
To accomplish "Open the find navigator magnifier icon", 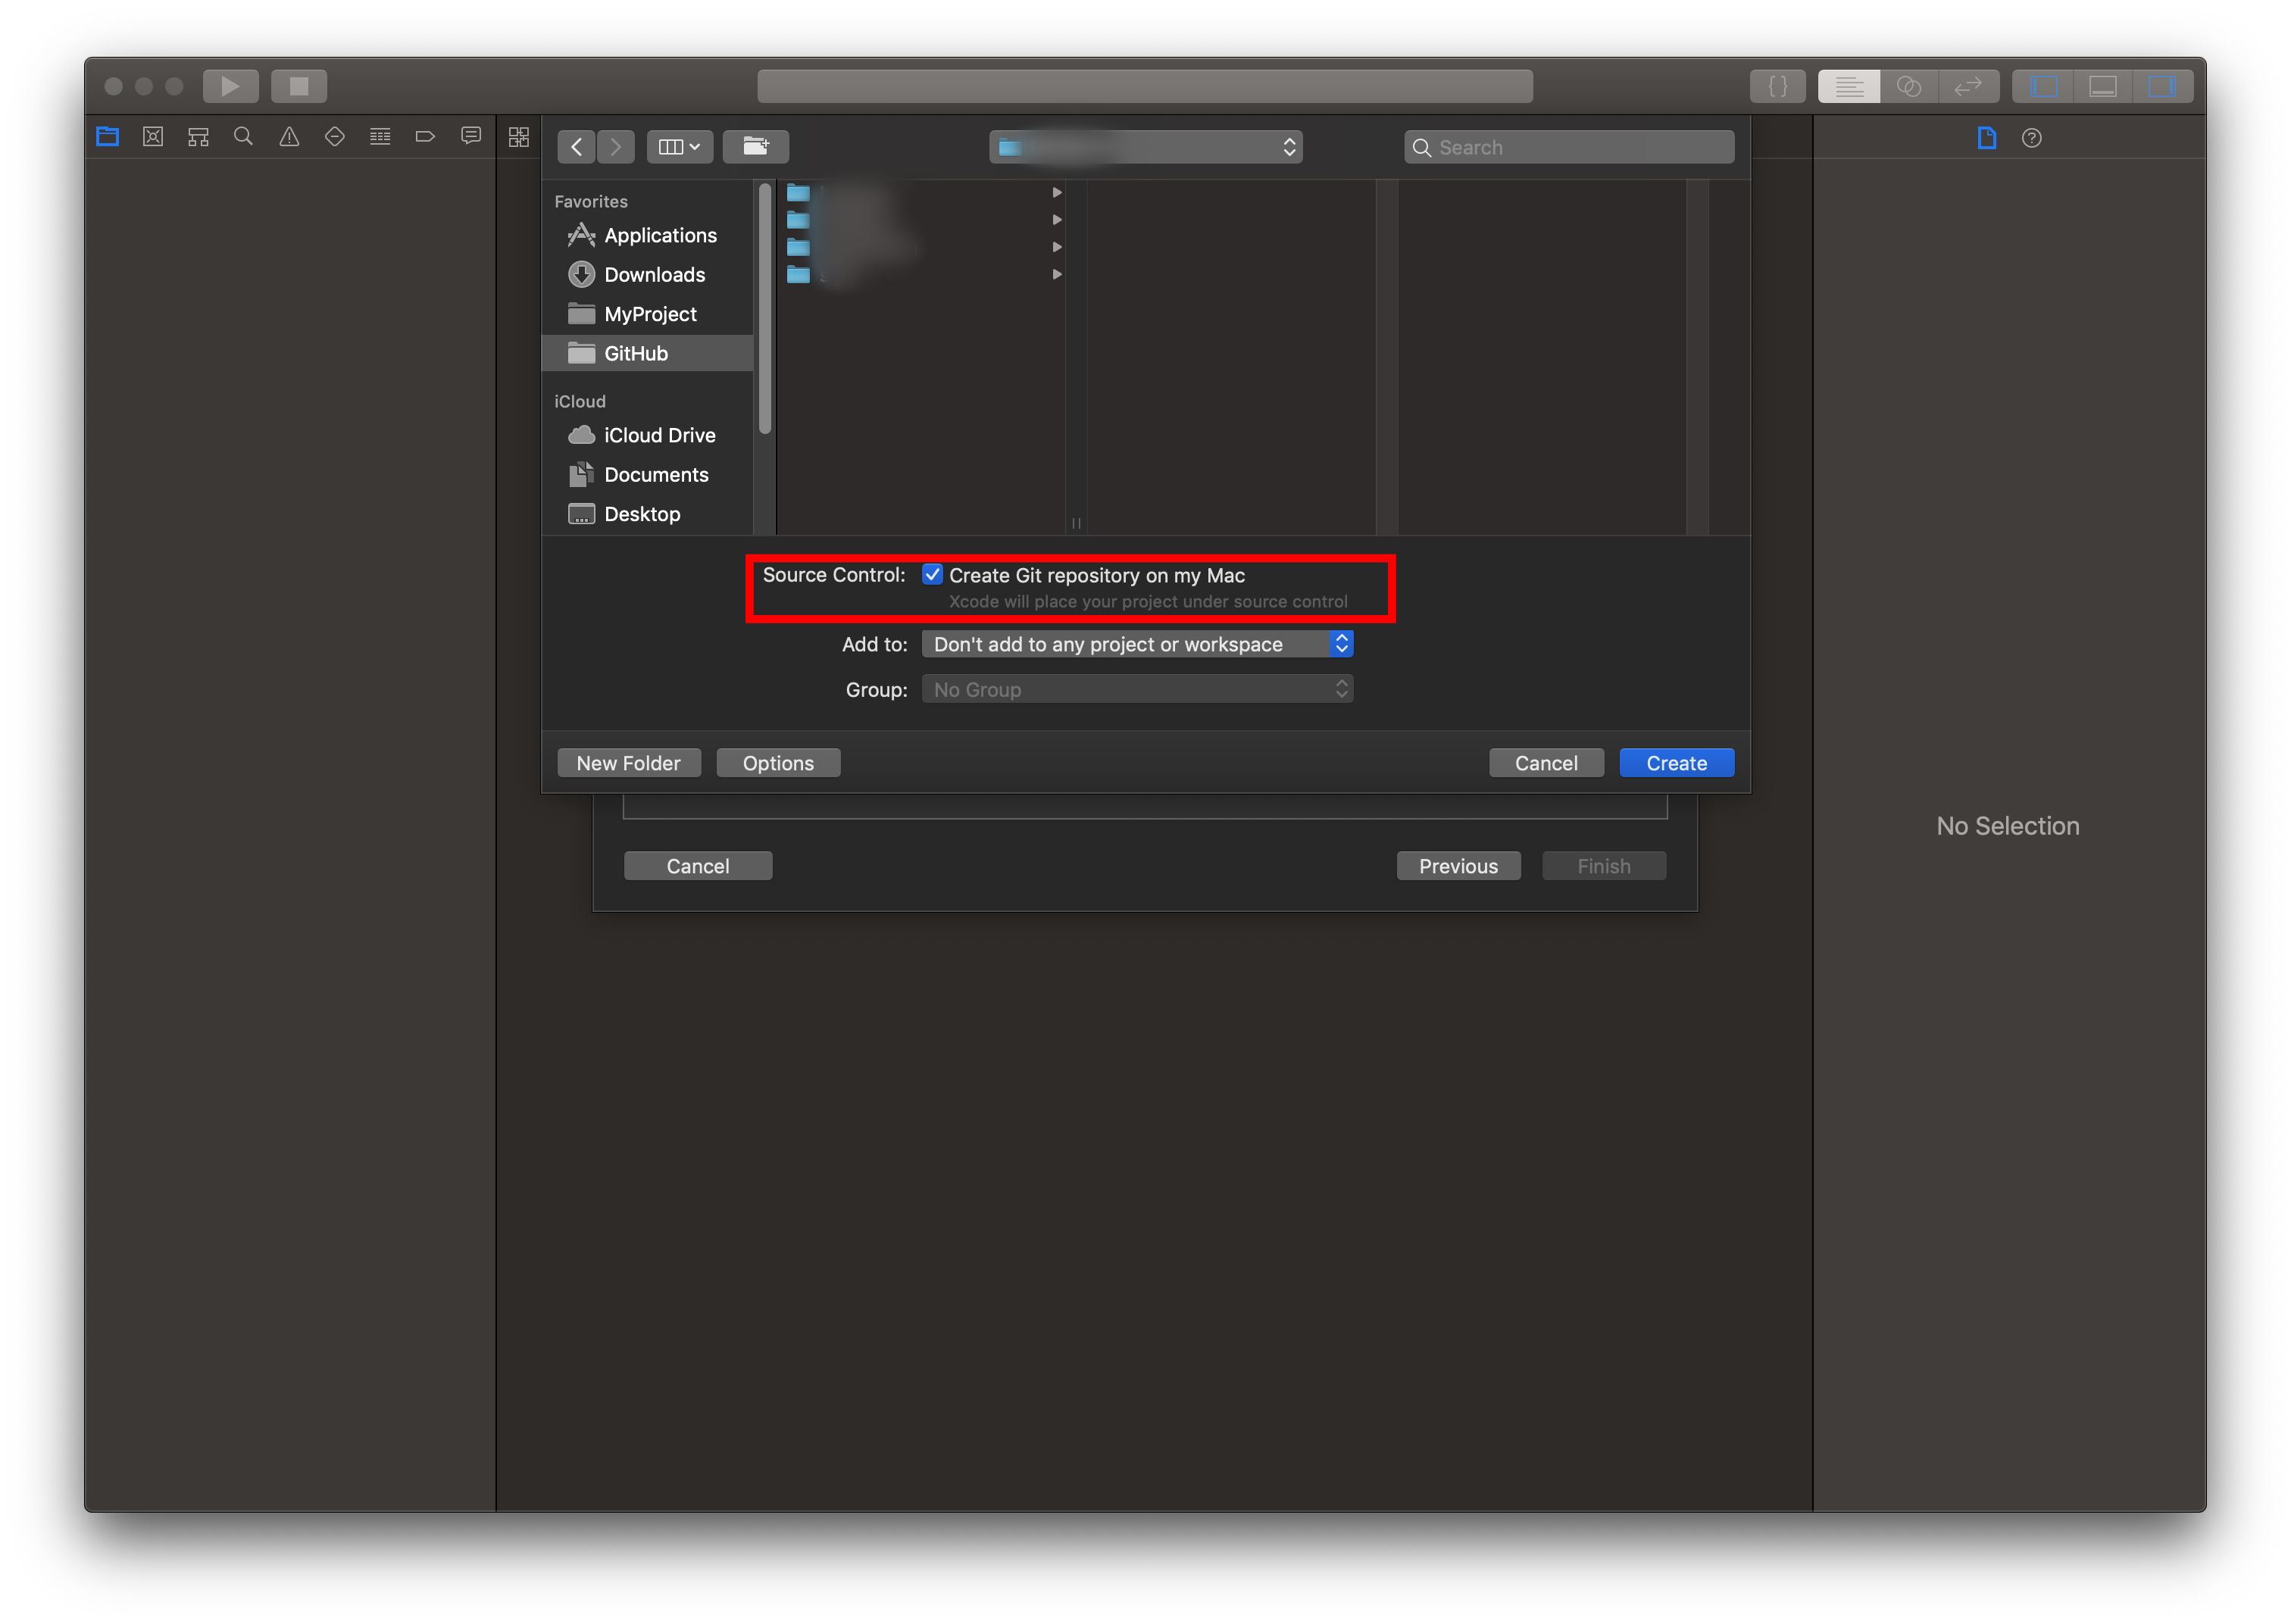I will 243,137.
